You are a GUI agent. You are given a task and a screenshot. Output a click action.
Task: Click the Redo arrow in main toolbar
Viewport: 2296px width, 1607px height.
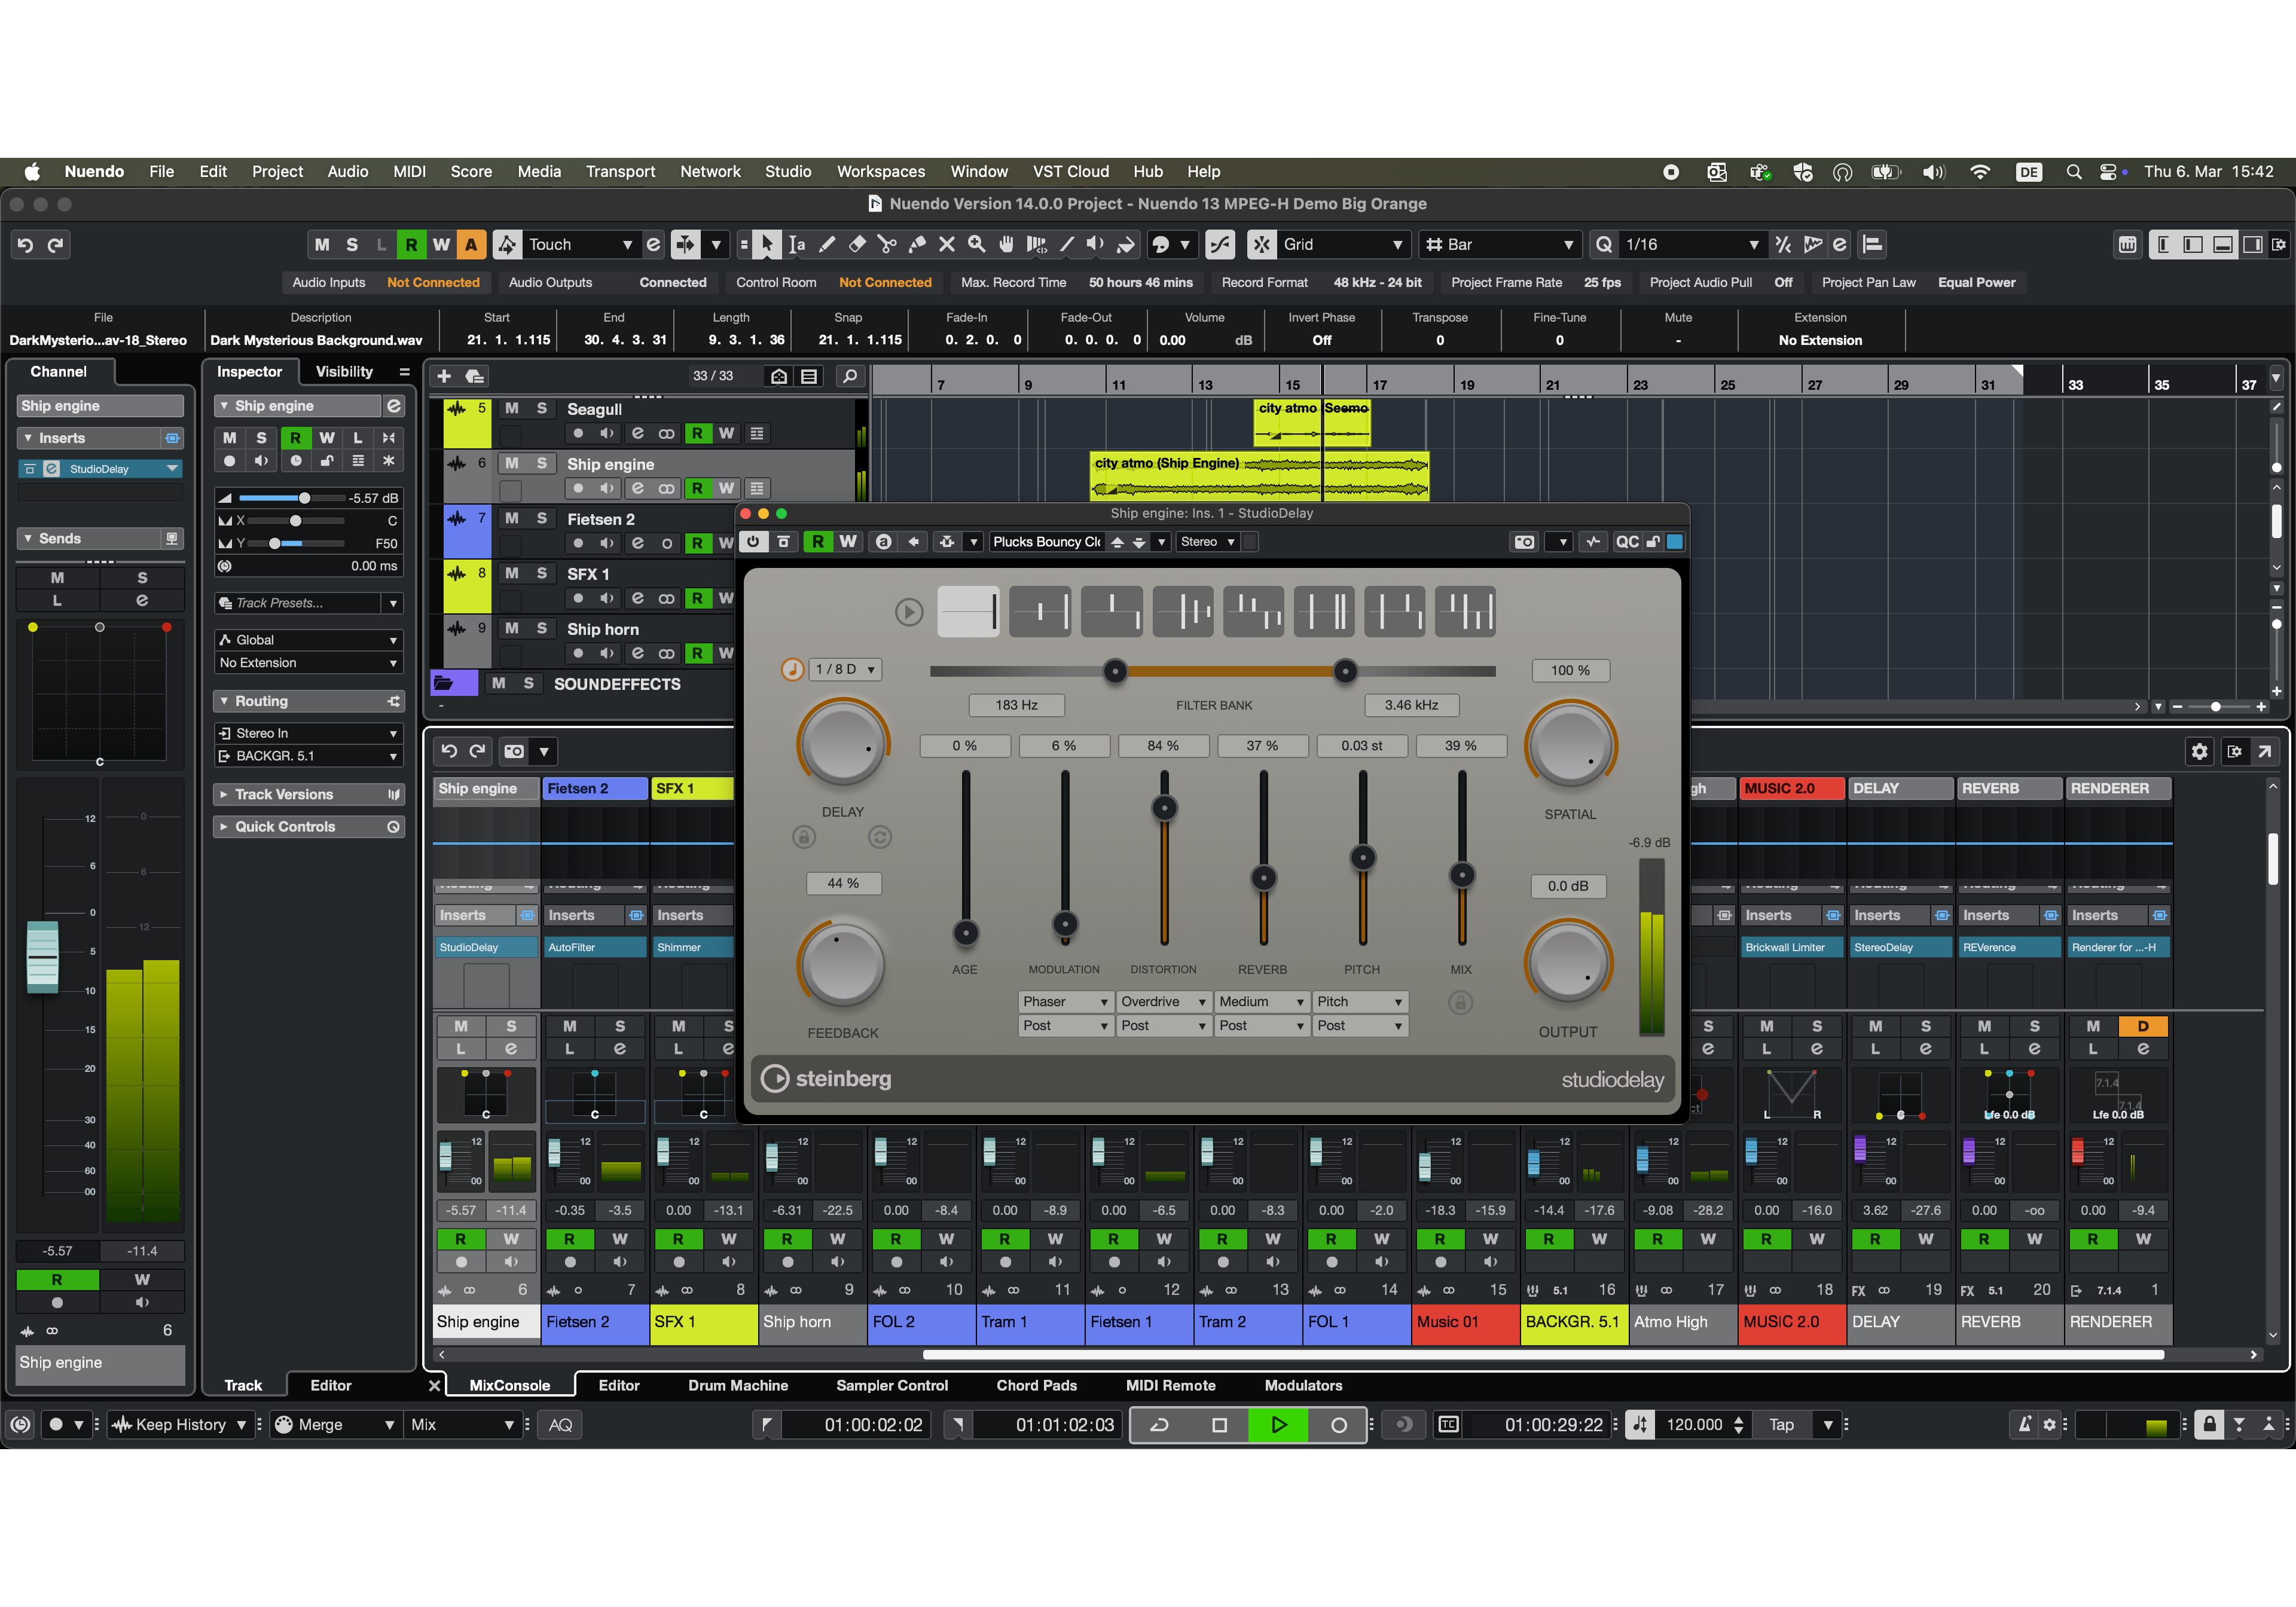[x=56, y=245]
